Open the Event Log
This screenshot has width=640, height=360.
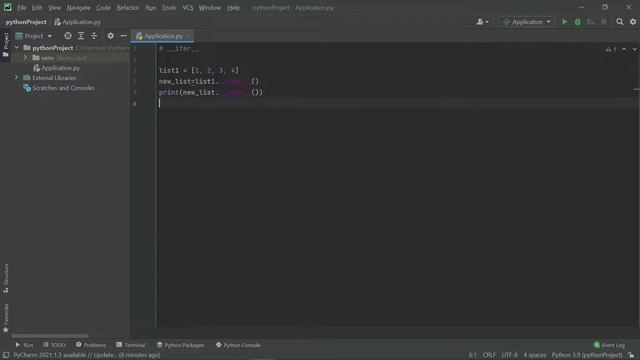[609, 345]
